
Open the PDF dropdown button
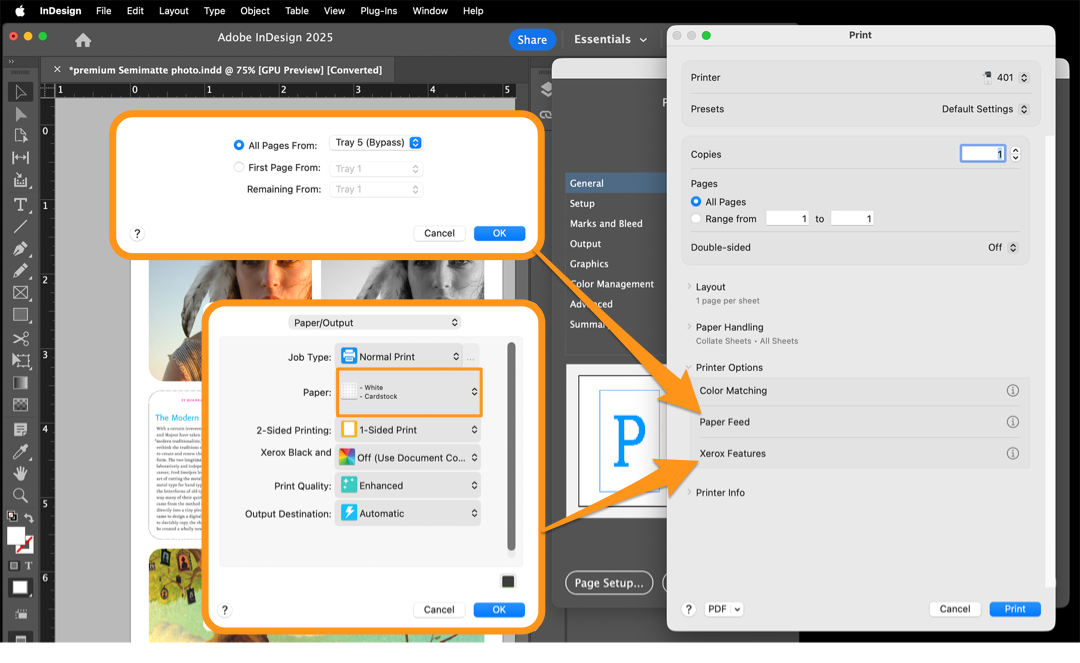[x=723, y=609]
